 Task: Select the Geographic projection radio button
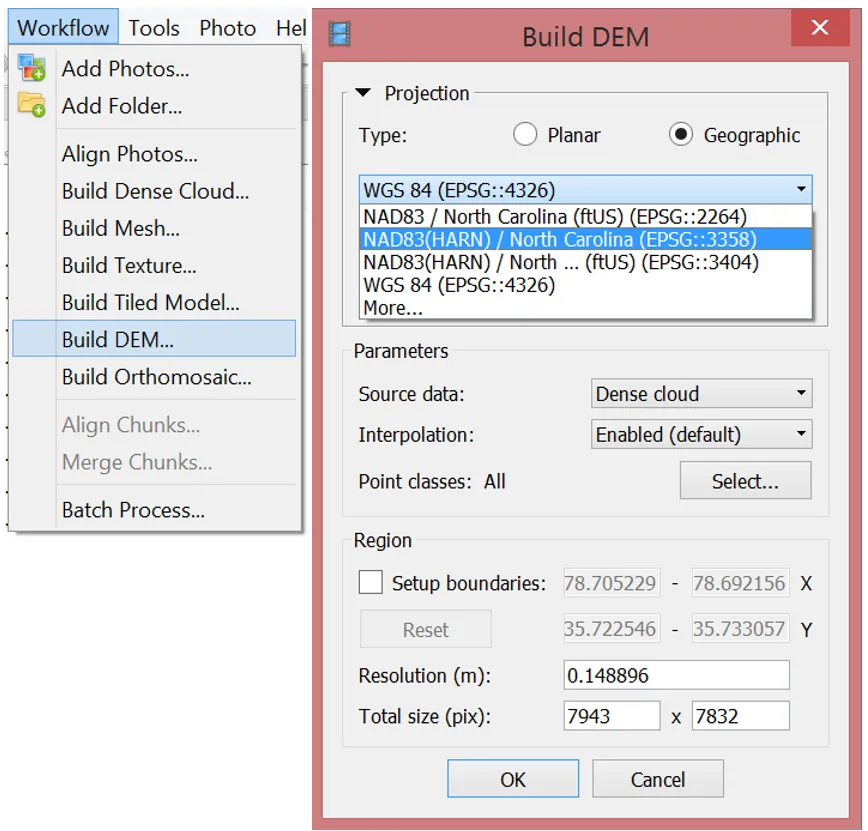(681, 135)
